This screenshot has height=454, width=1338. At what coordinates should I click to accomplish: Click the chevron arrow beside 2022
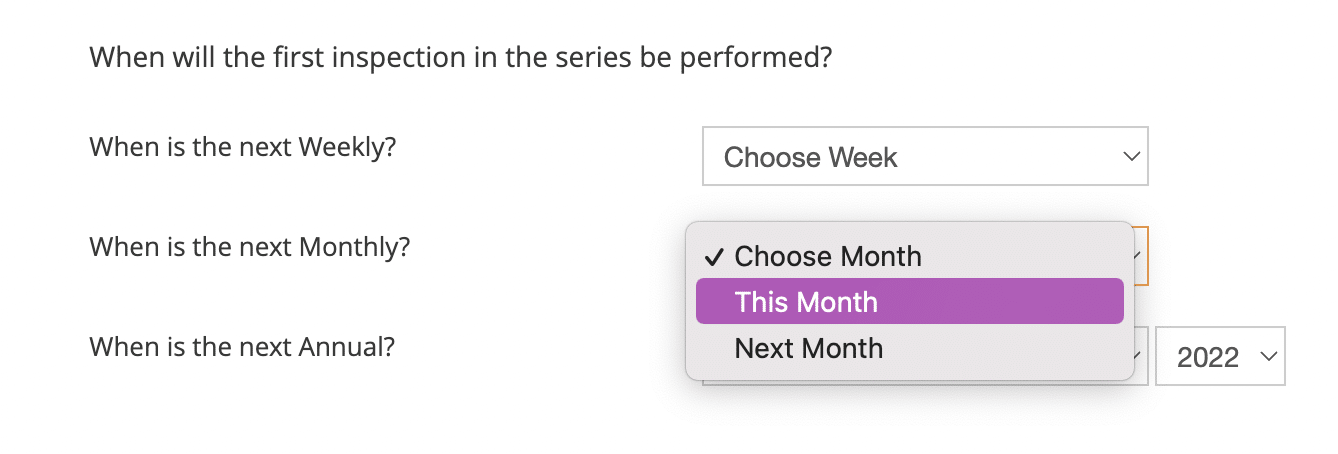point(1268,356)
